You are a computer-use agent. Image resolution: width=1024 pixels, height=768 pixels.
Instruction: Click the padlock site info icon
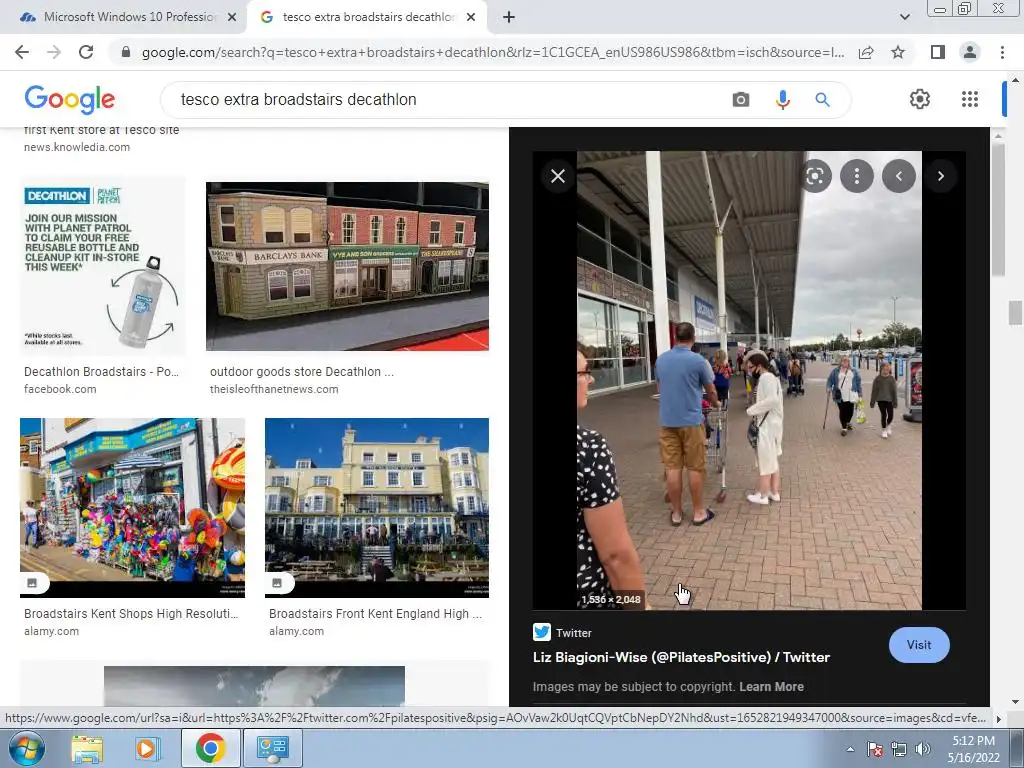[127, 52]
